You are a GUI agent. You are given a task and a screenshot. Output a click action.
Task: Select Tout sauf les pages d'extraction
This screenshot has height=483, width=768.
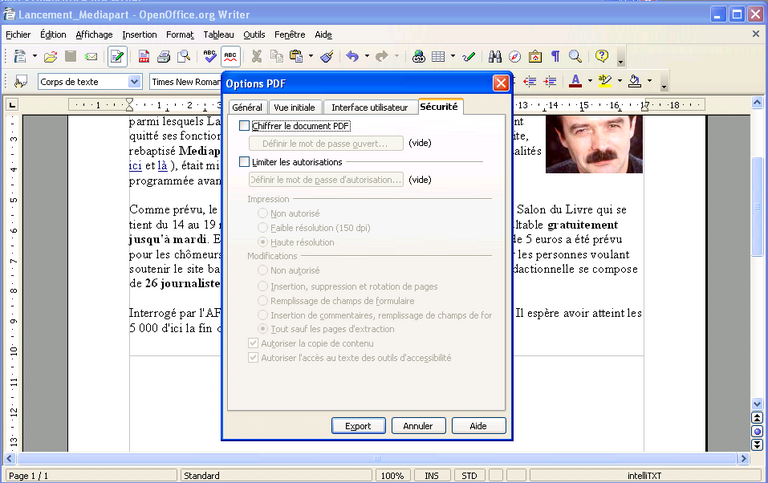coord(263,329)
